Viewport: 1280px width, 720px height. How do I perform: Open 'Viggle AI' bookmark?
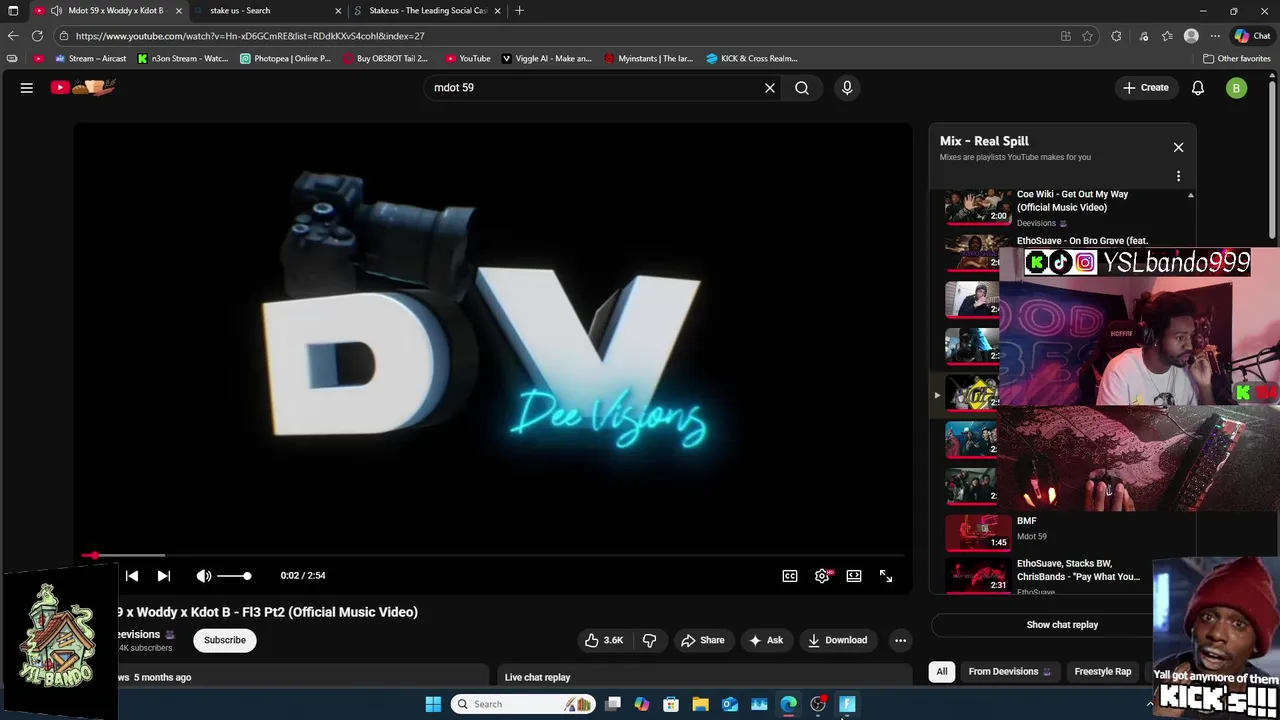tap(546, 59)
